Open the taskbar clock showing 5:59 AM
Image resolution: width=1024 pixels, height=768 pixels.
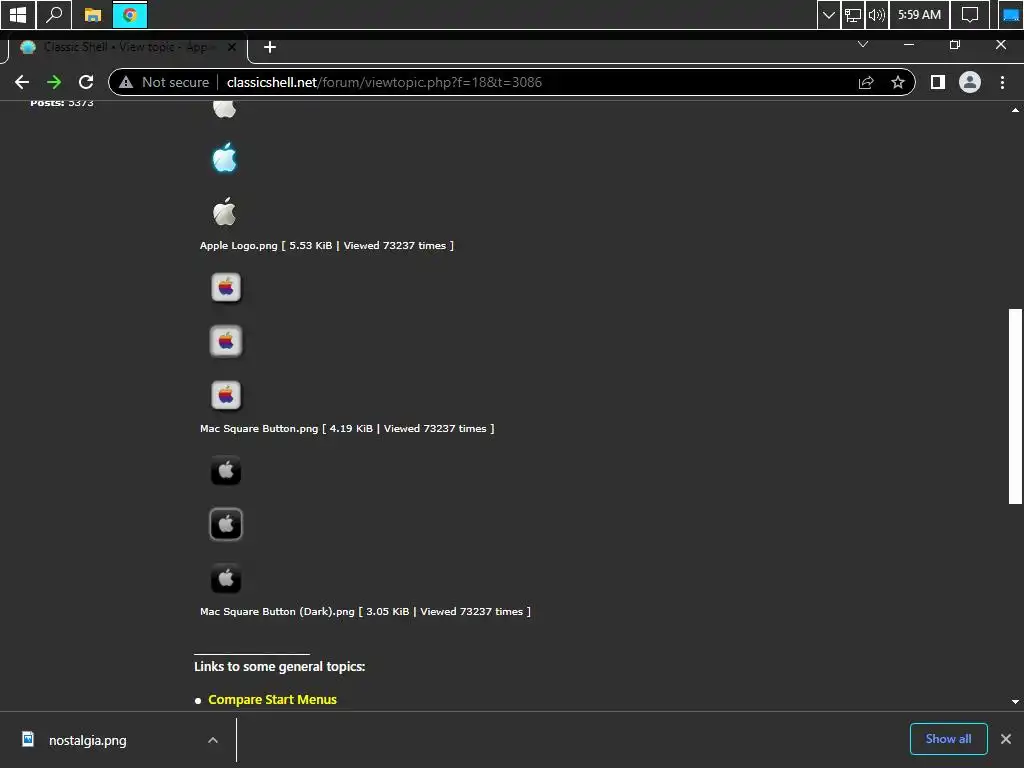click(x=920, y=14)
